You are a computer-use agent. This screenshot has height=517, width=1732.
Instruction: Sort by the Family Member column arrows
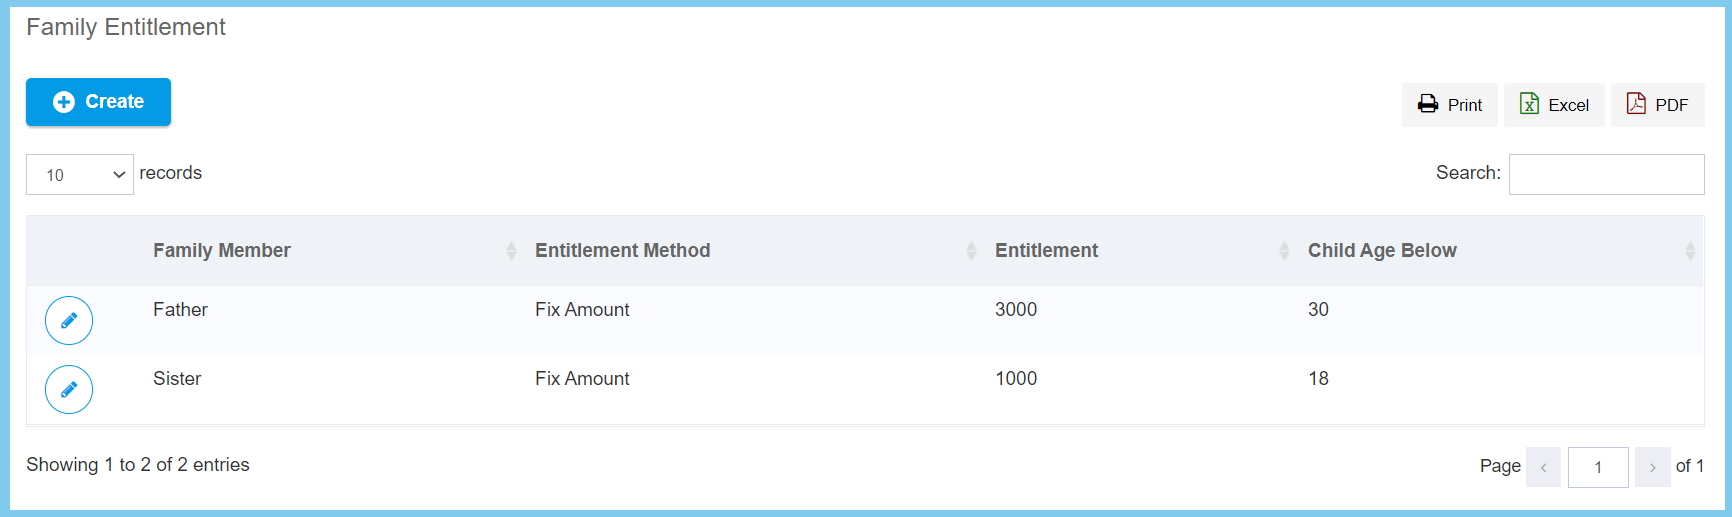pos(511,251)
